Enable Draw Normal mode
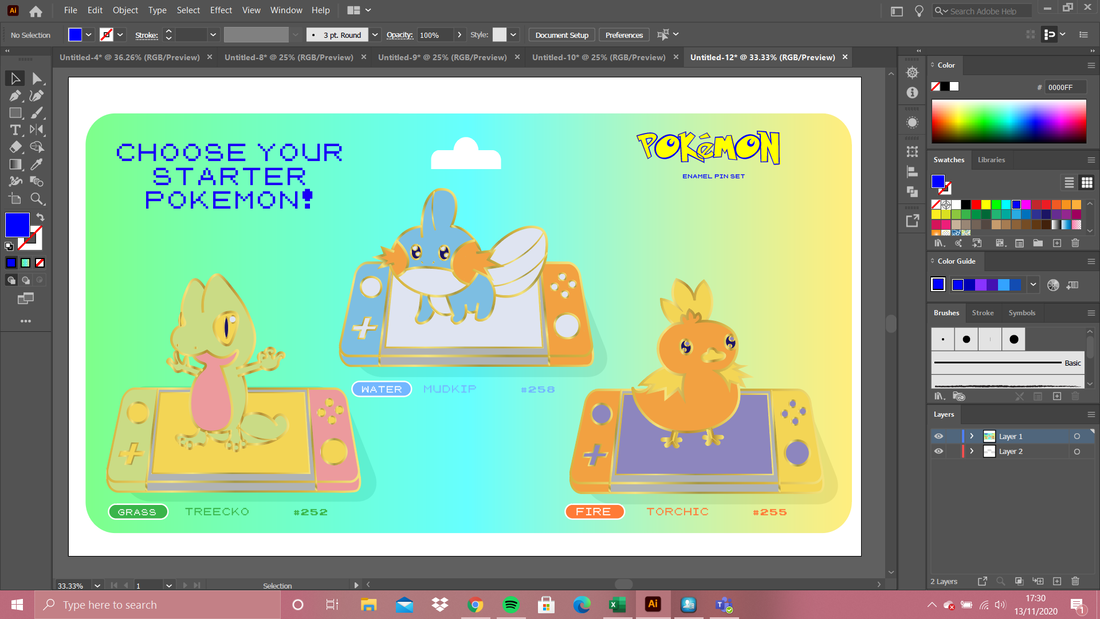 (11, 280)
